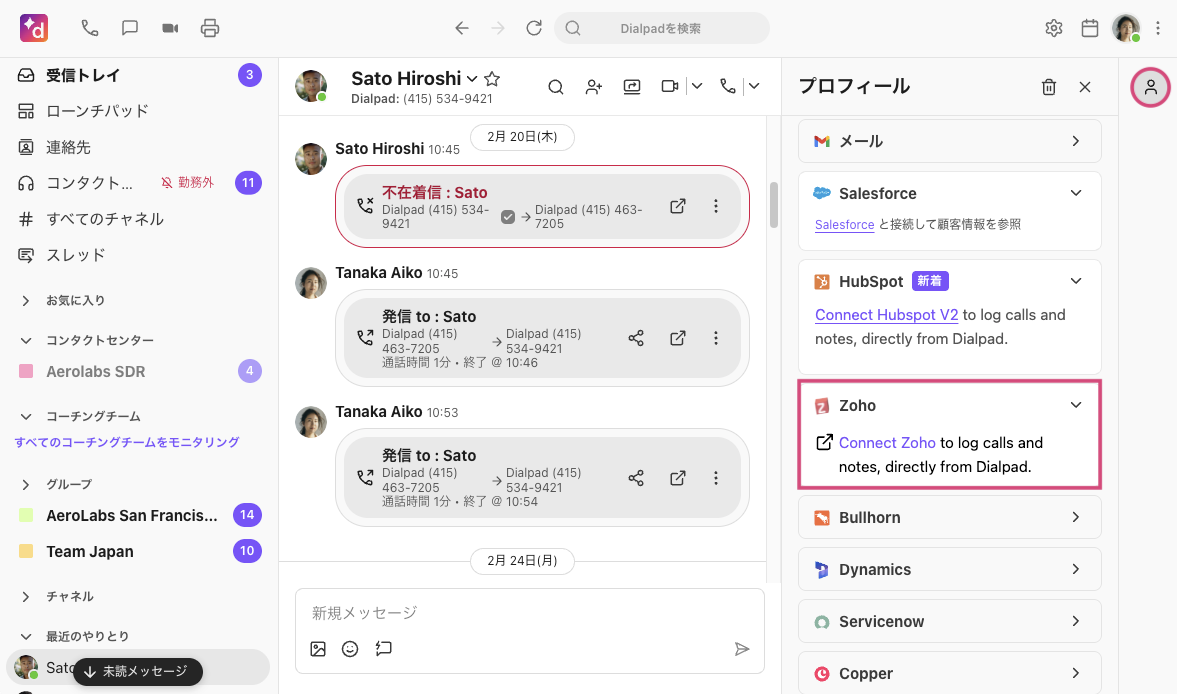Call Sato Hiroshi with the phone icon
This screenshot has height=694, width=1177.
[727, 86]
